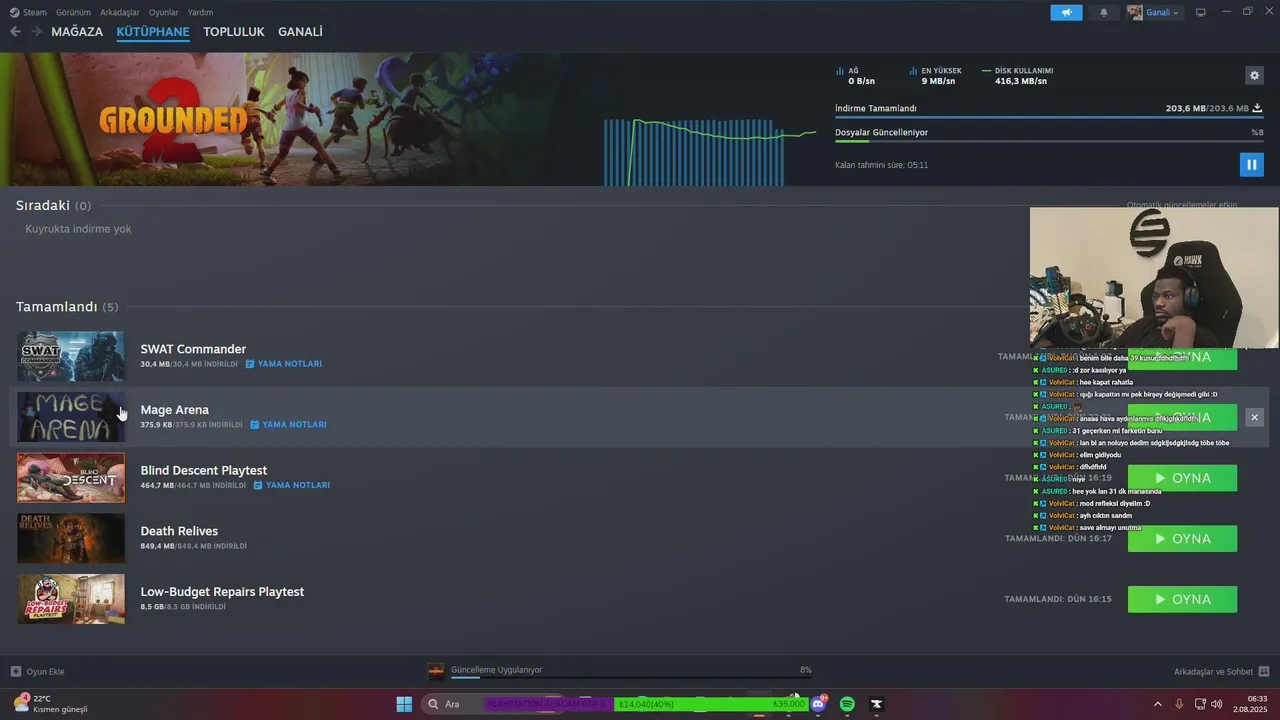Open the Windows Start button

point(404,704)
